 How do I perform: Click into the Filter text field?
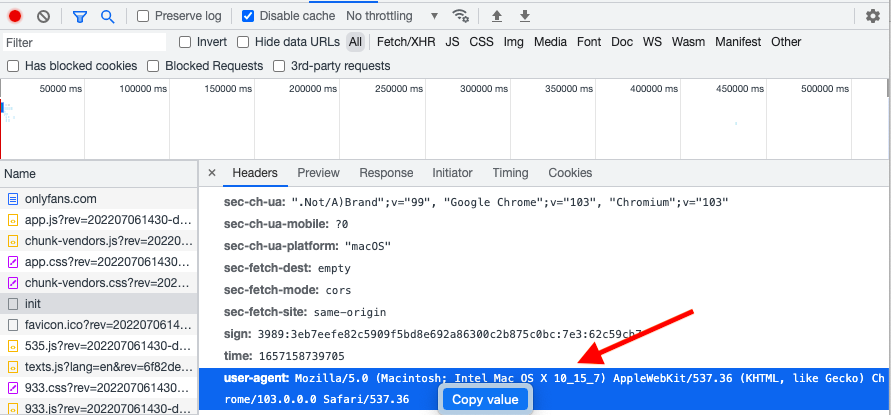[x=84, y=42]
